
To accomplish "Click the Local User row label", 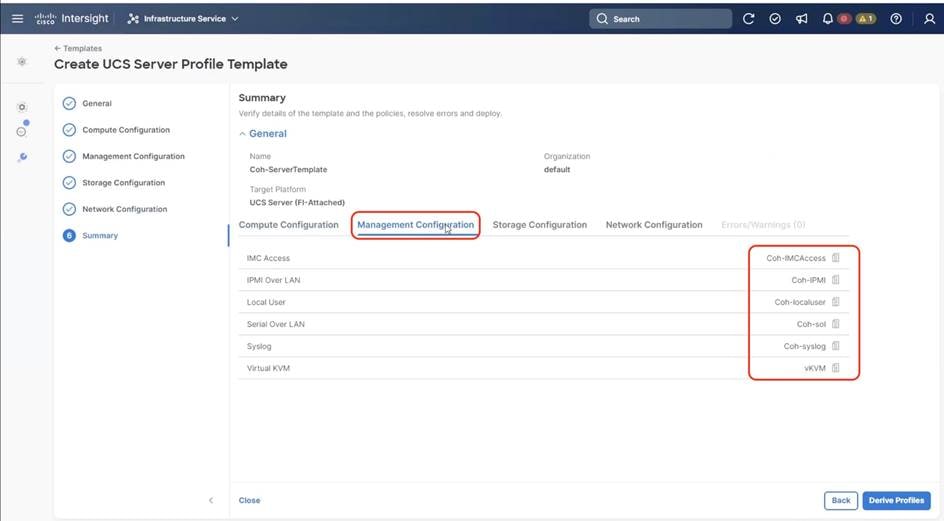I will tap(266, 302).
